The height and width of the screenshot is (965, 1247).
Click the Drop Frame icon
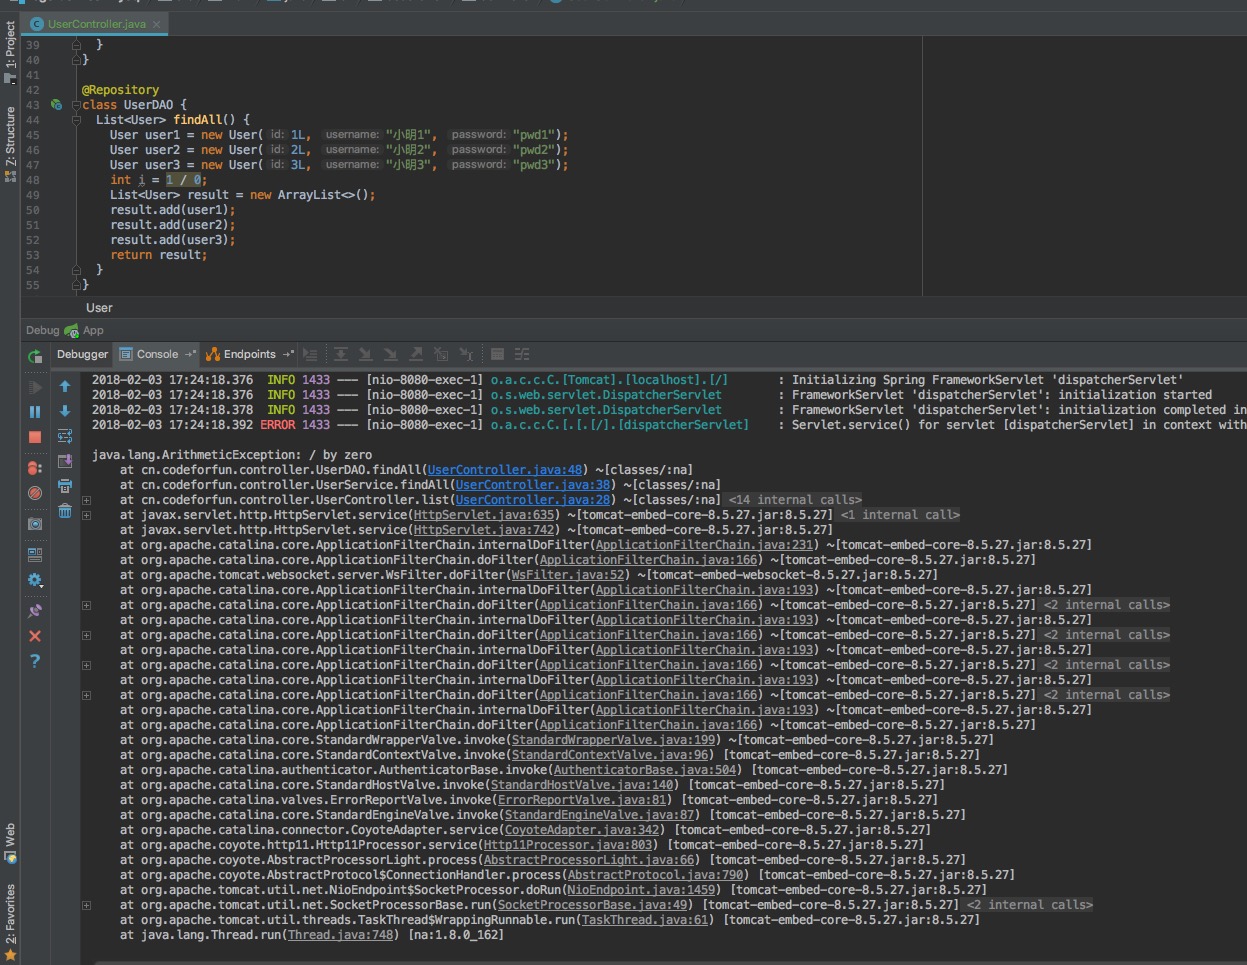pos(440,354)
